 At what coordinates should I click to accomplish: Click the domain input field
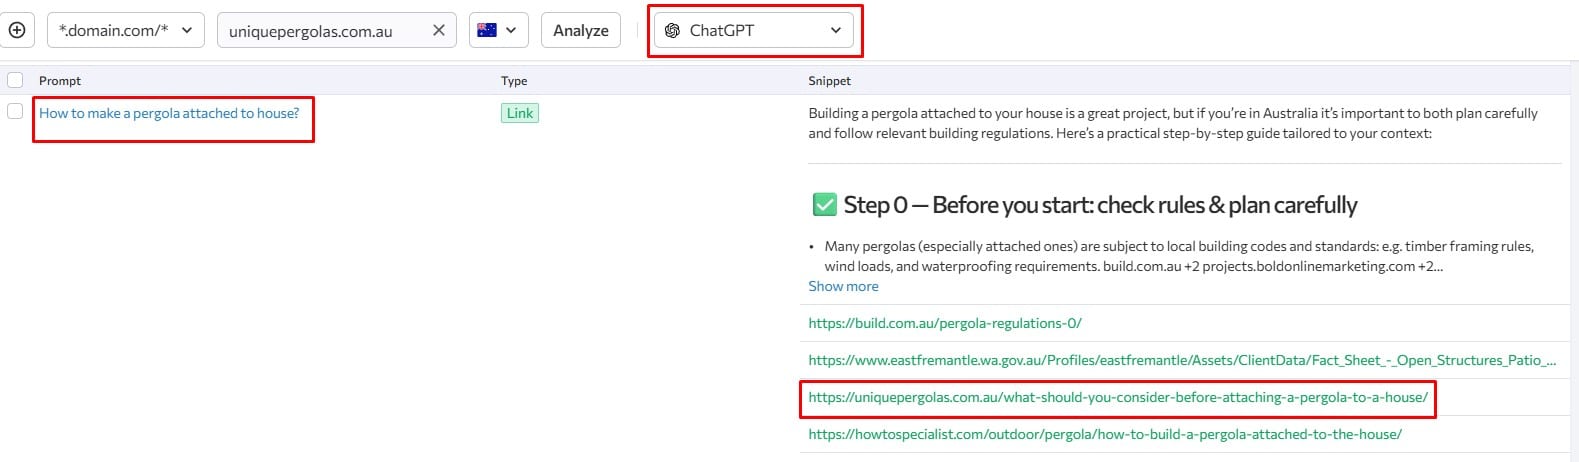coord(320,31)
